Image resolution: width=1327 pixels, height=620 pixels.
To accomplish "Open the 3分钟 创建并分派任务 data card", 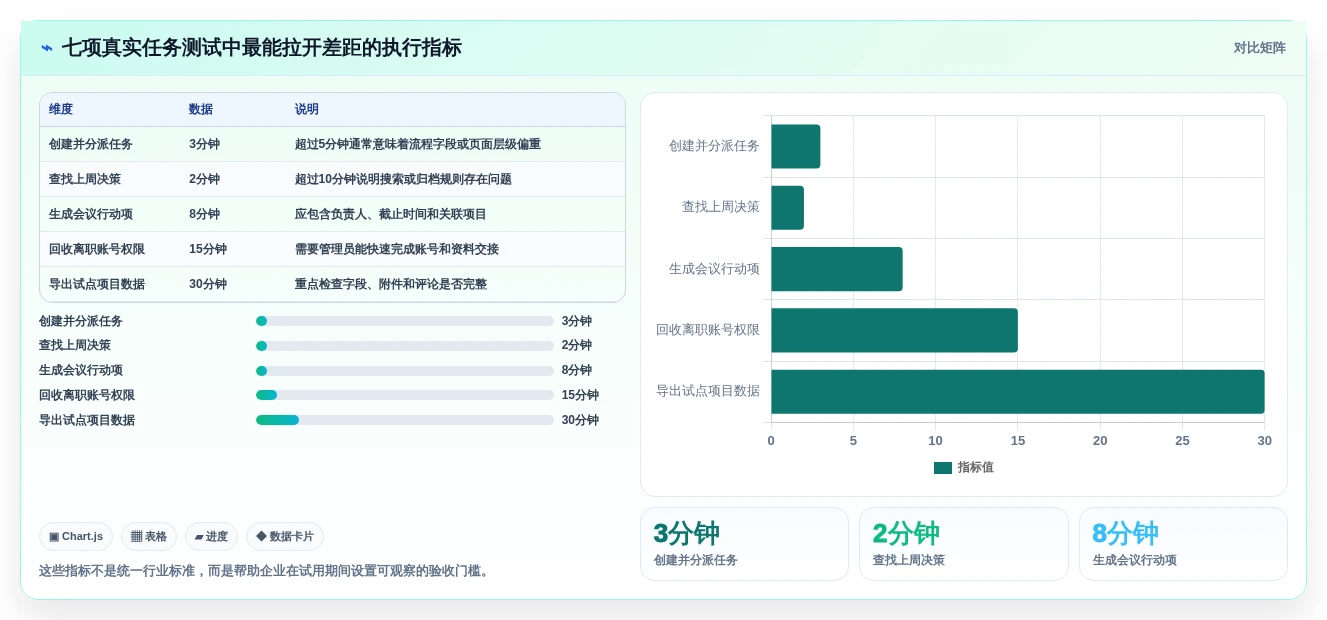I will pyautogui.click(x=744, y=544).
